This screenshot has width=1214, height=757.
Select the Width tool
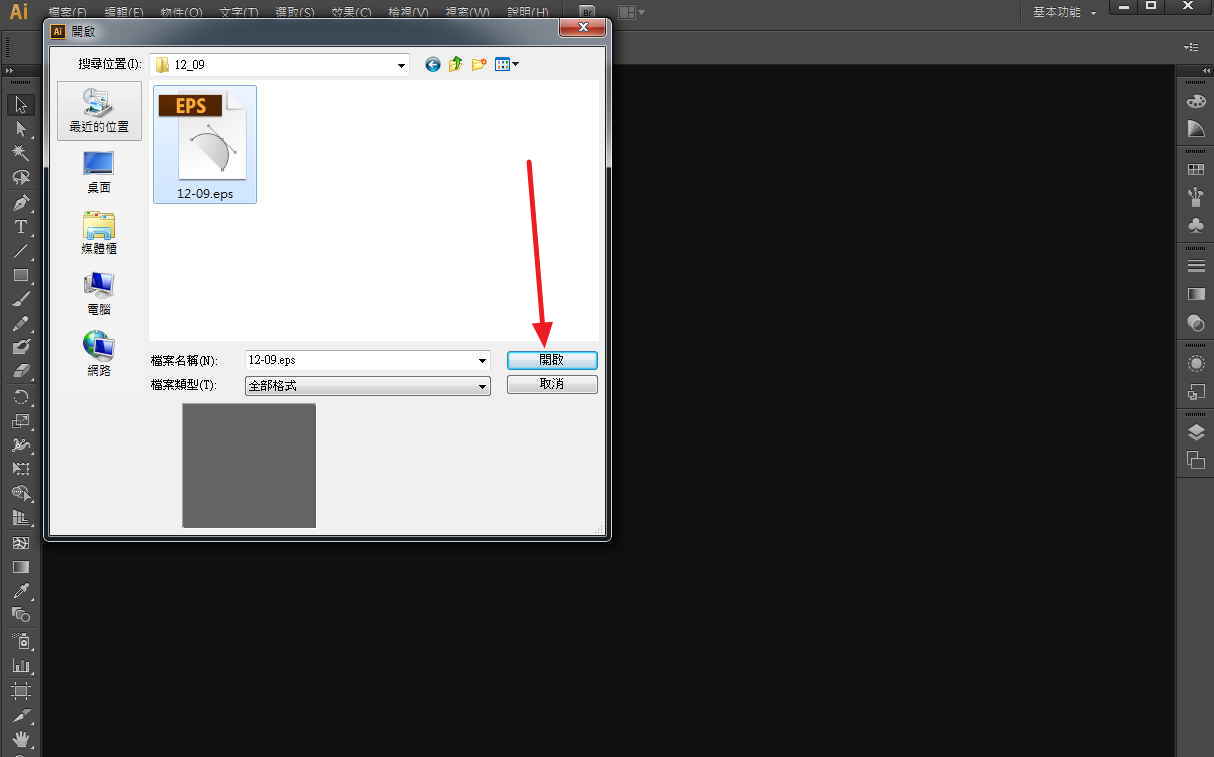tap(20, 445)
